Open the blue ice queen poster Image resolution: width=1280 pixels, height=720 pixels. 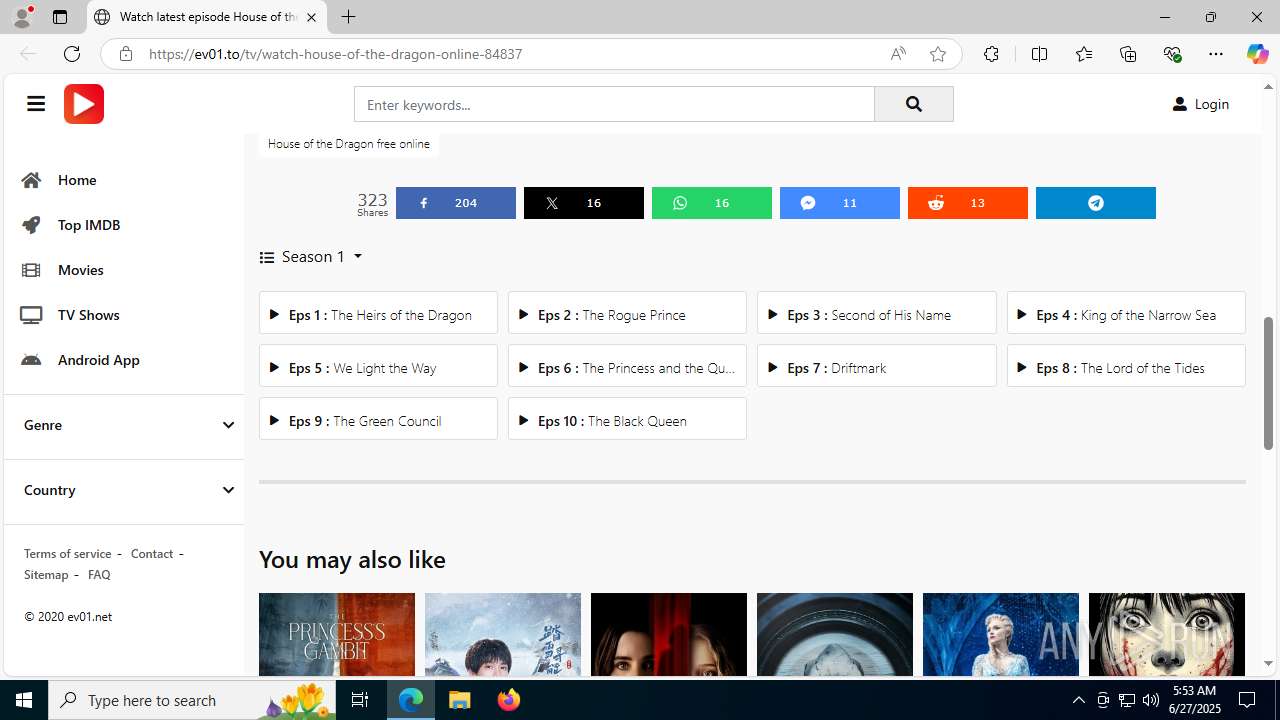coord(1001,634)
